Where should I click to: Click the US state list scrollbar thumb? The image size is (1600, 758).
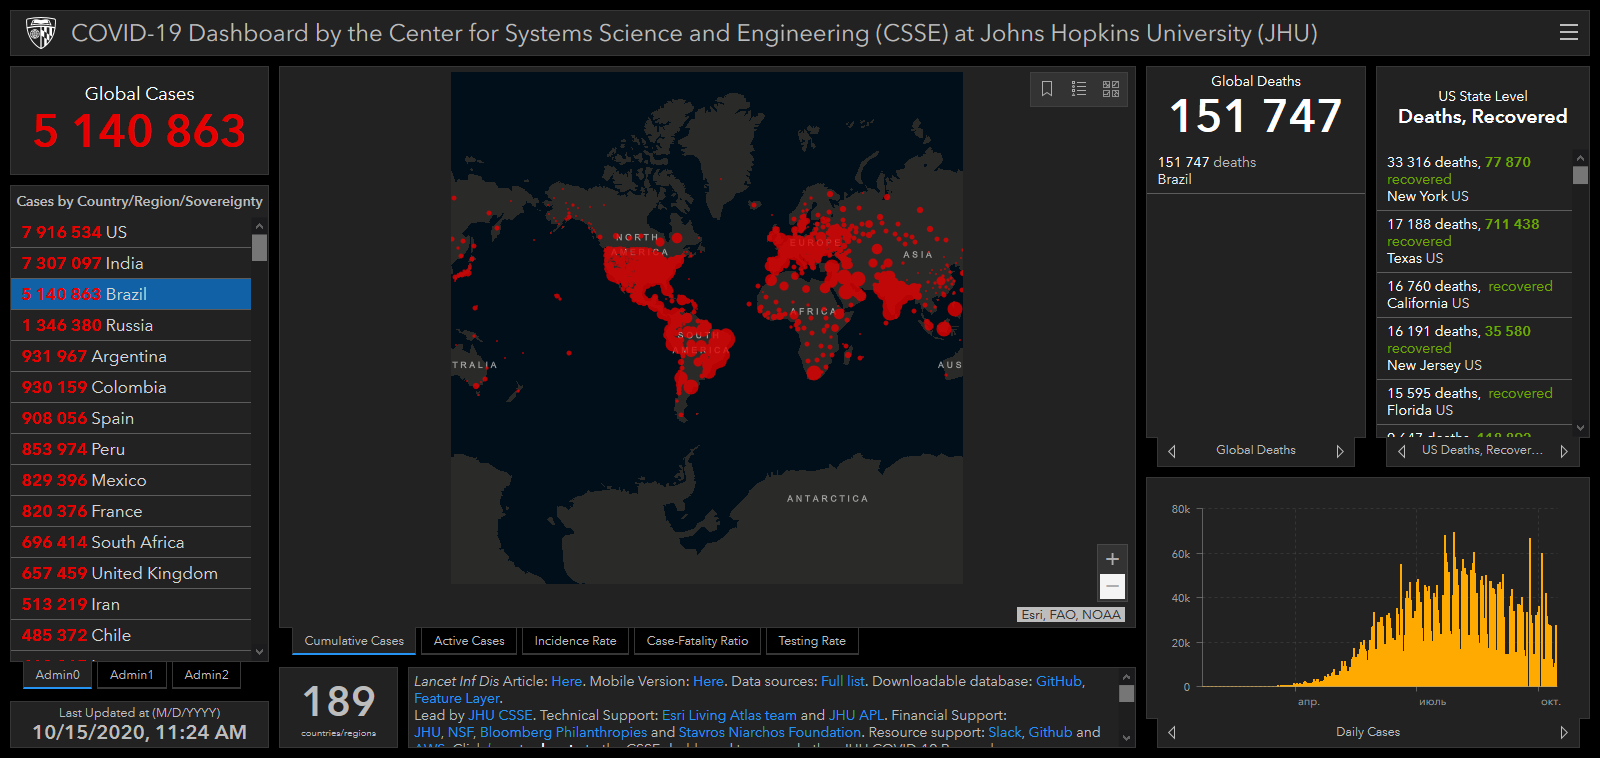(1580, 175)
